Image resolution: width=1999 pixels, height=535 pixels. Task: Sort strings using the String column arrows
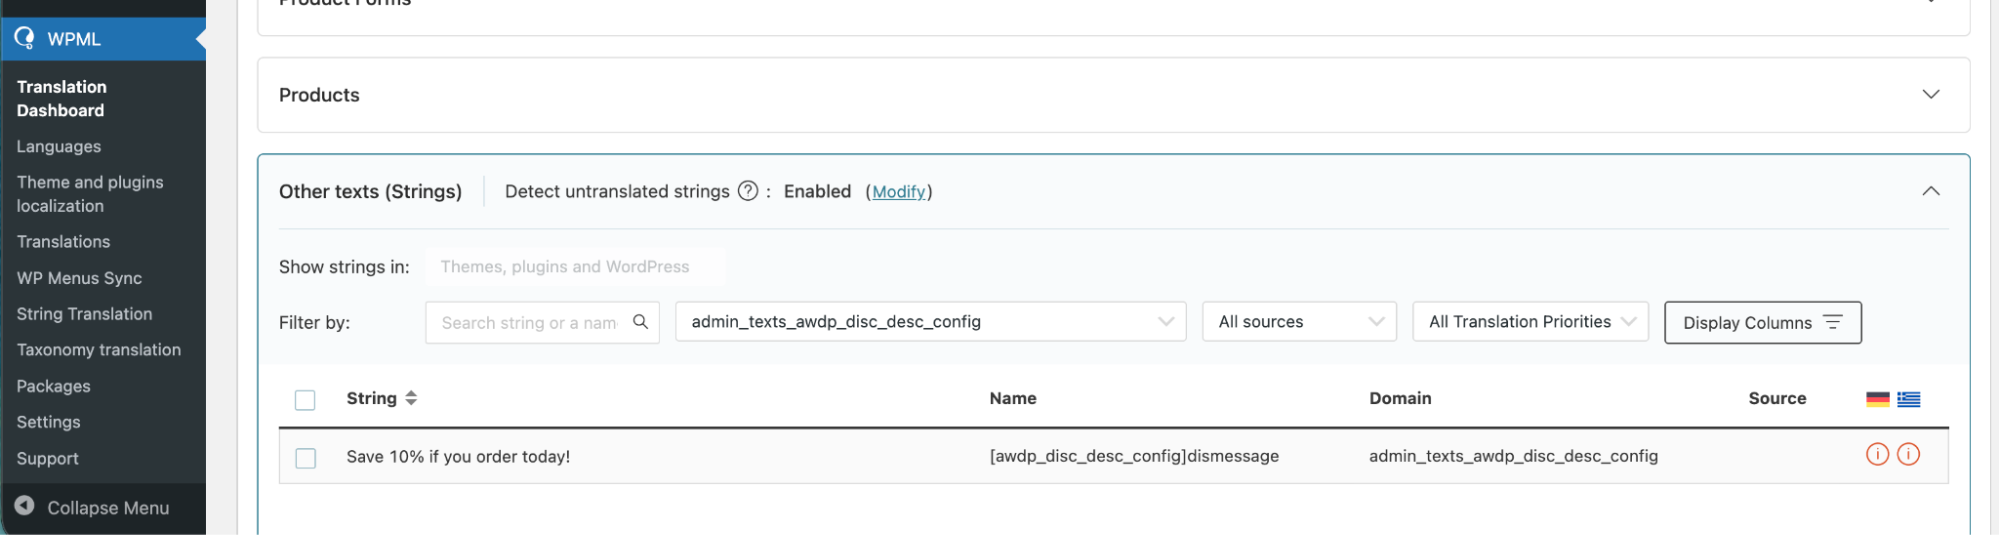pyautogui.click(x=411, y=398)
